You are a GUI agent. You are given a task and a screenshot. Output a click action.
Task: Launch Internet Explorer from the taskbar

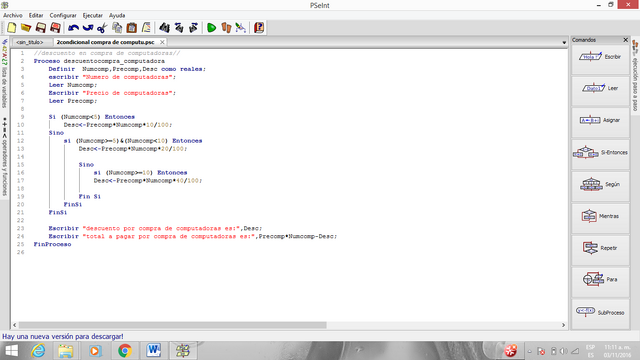[x=38, y=351]
